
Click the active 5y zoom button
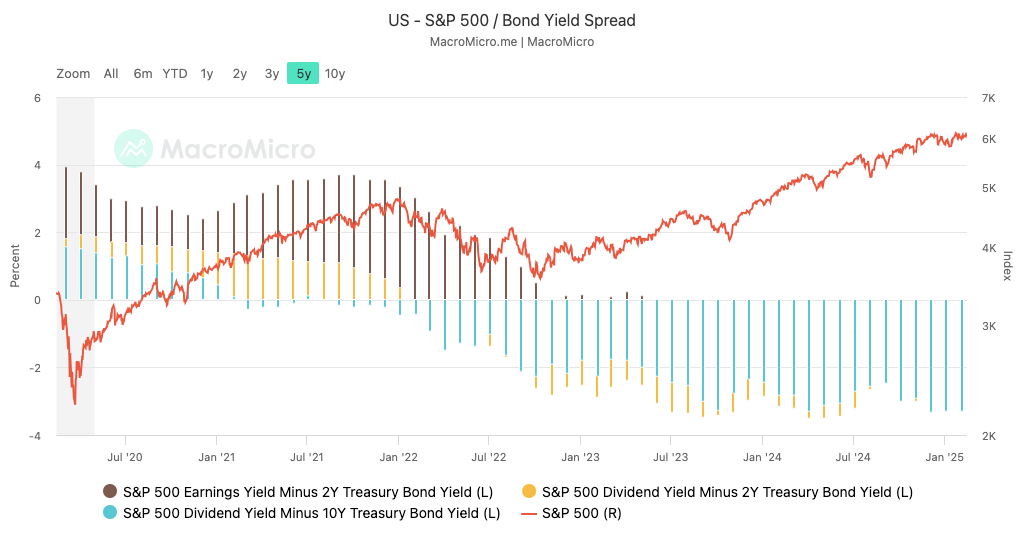pyautogui.click(x=303, y=73)
